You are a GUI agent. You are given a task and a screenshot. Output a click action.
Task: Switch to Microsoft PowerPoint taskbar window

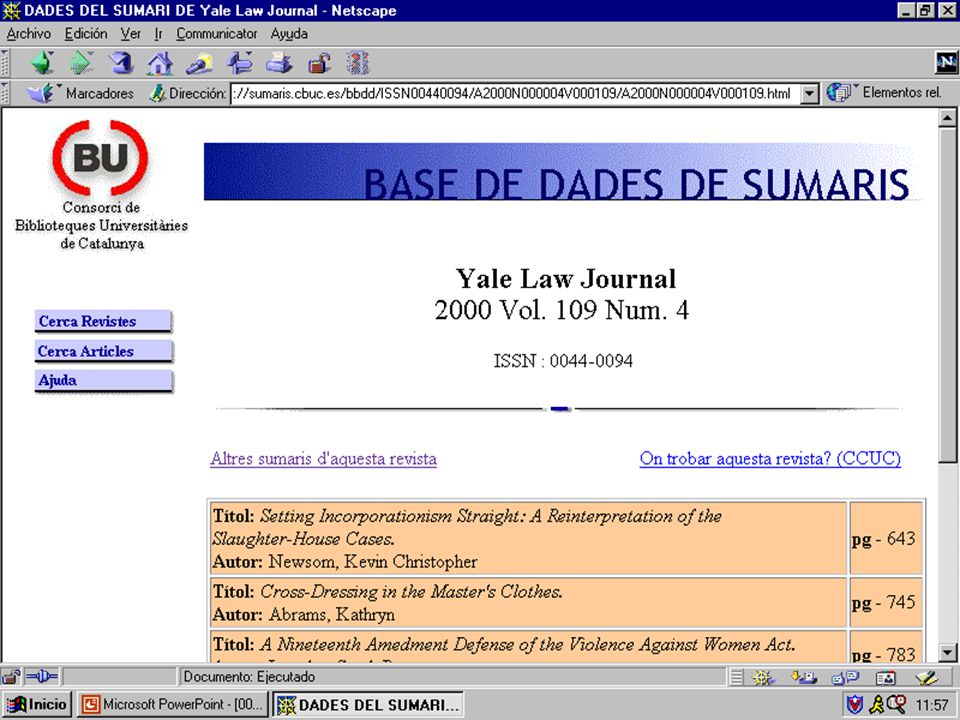tap(173, 705)
